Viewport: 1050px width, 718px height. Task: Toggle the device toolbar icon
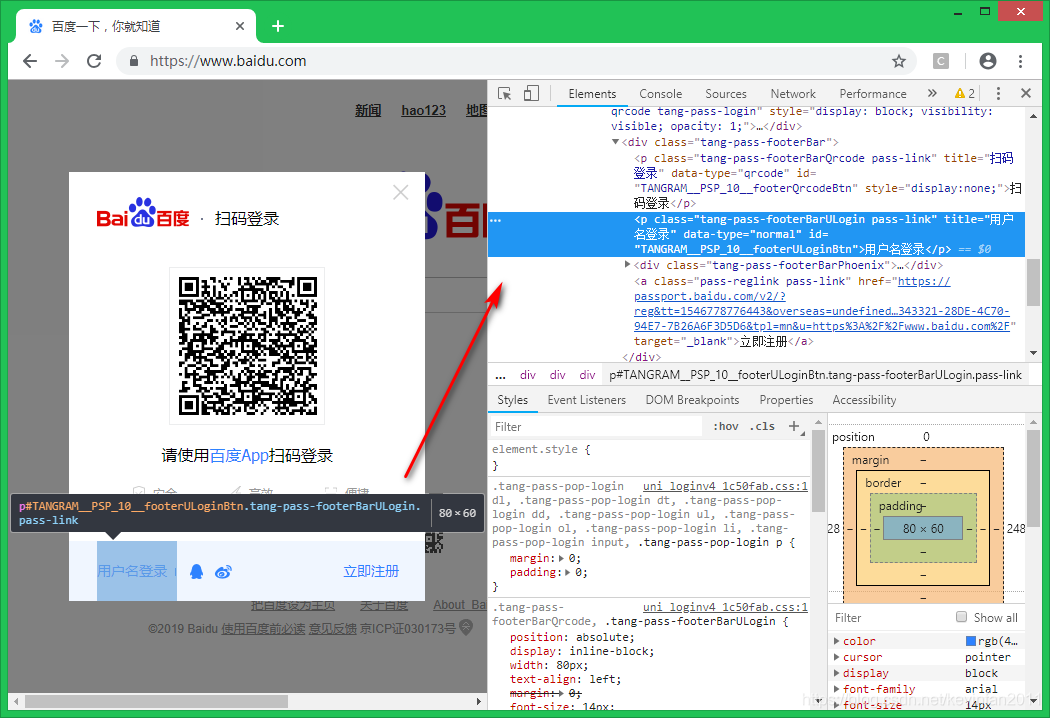point(531,94)
